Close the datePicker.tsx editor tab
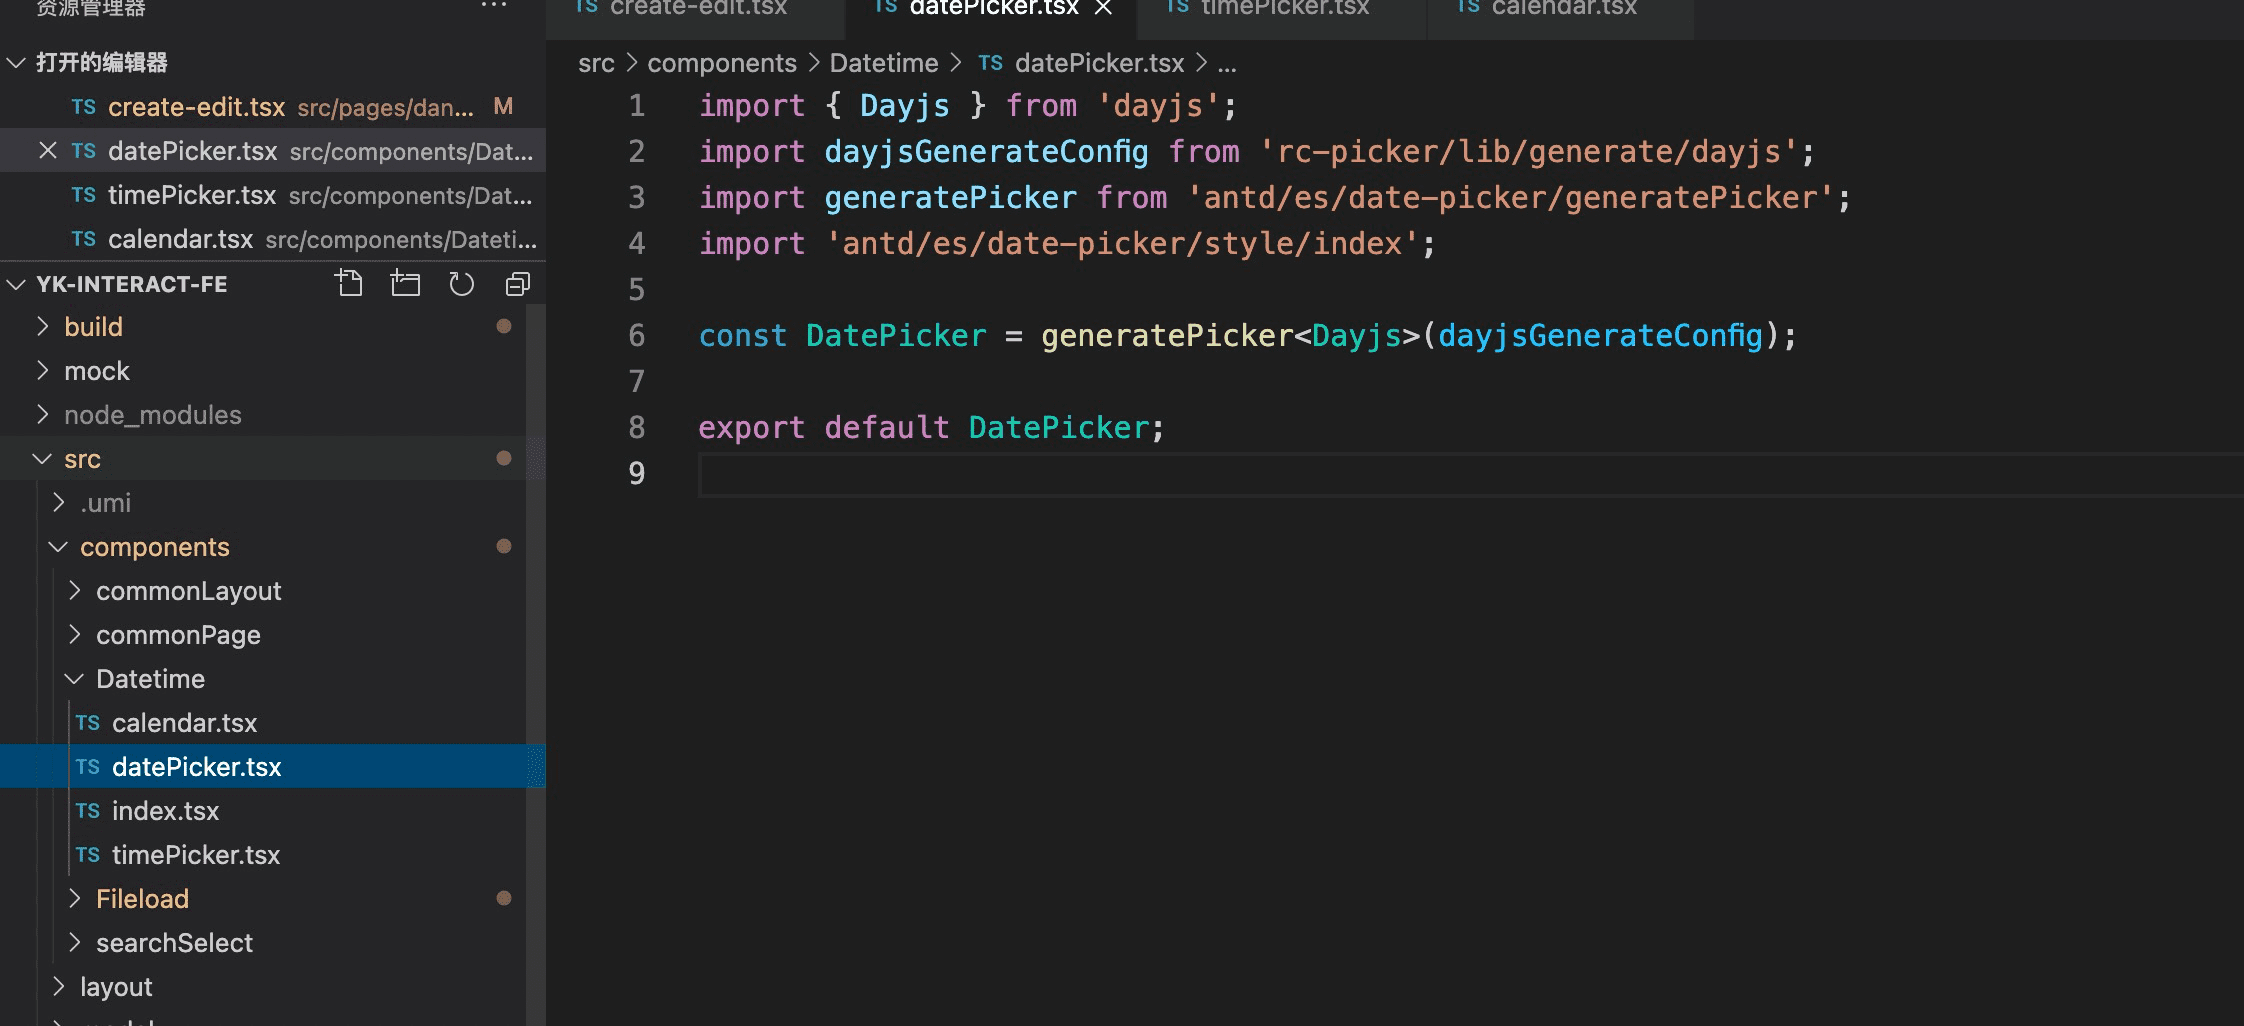 [x=1103, y=8]
